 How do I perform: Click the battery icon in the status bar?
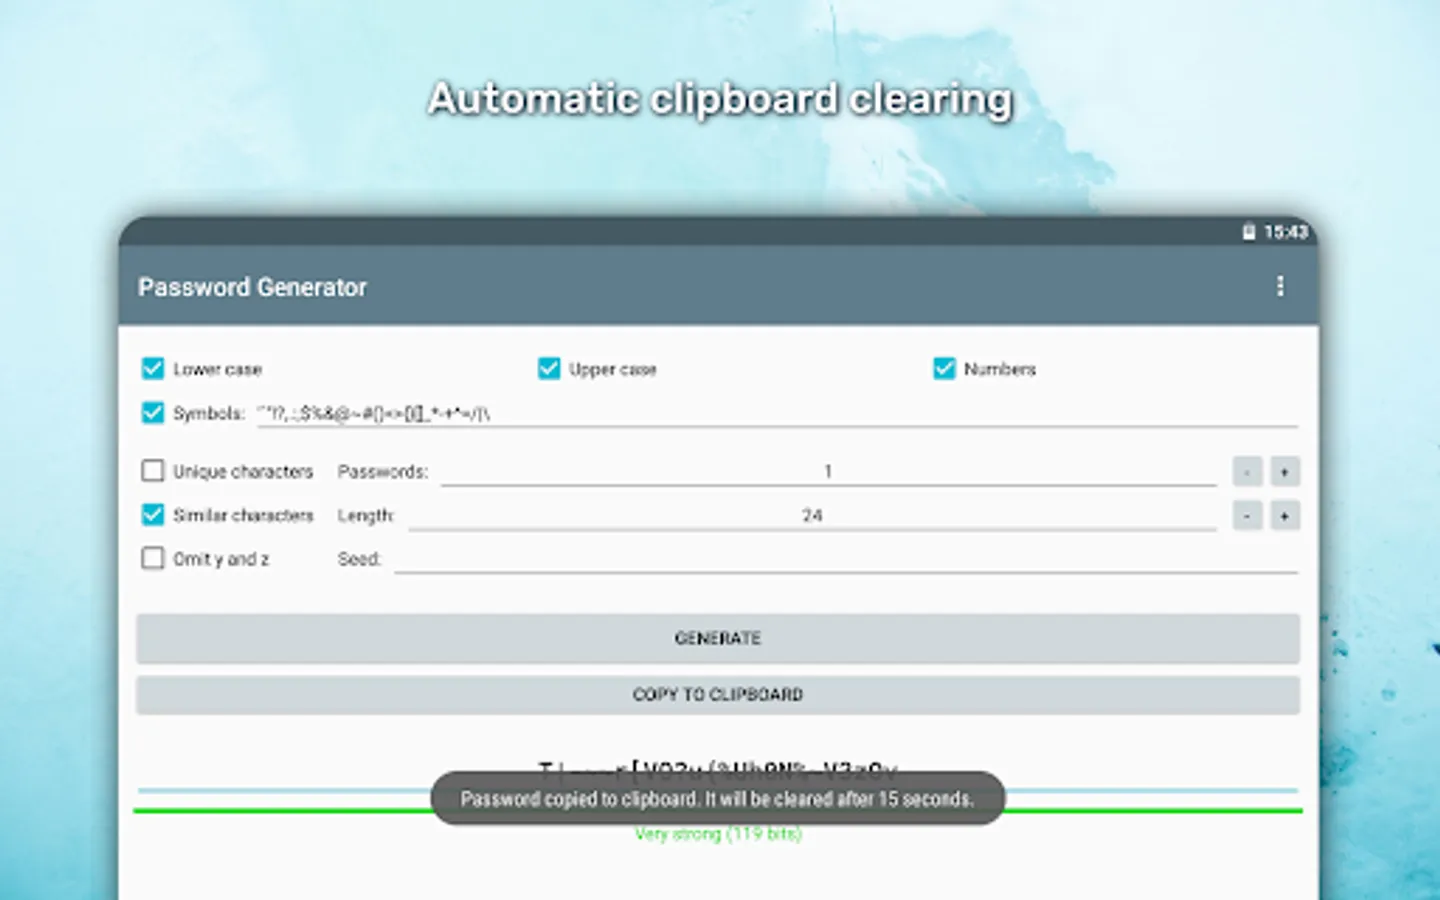pyautogui.click(x=1247, y=232)
